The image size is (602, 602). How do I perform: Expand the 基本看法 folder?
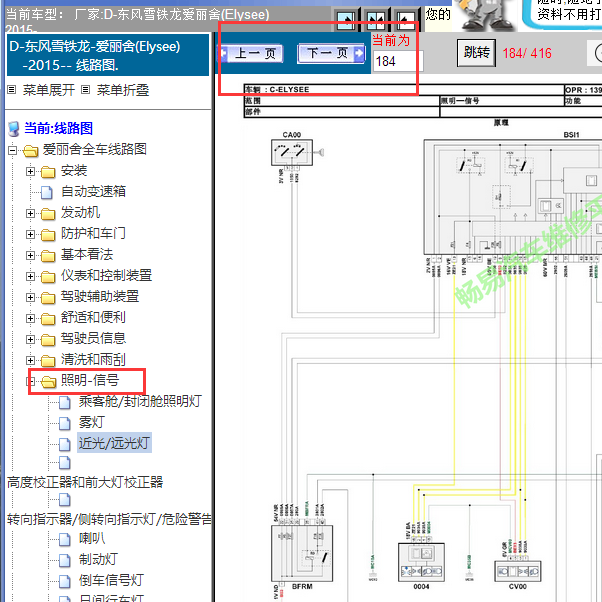(30, 255)
